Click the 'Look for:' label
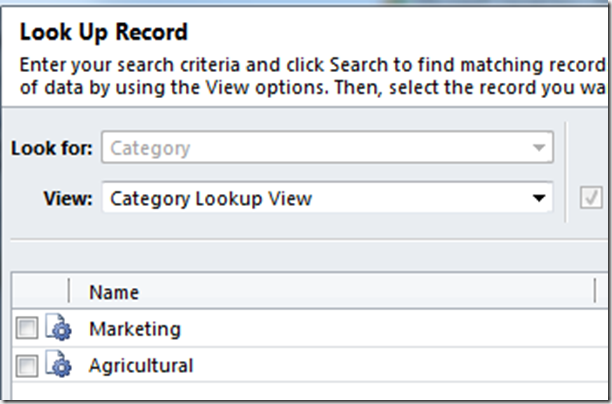The width and height of the screenshot is (612, 404). [52, 149]
